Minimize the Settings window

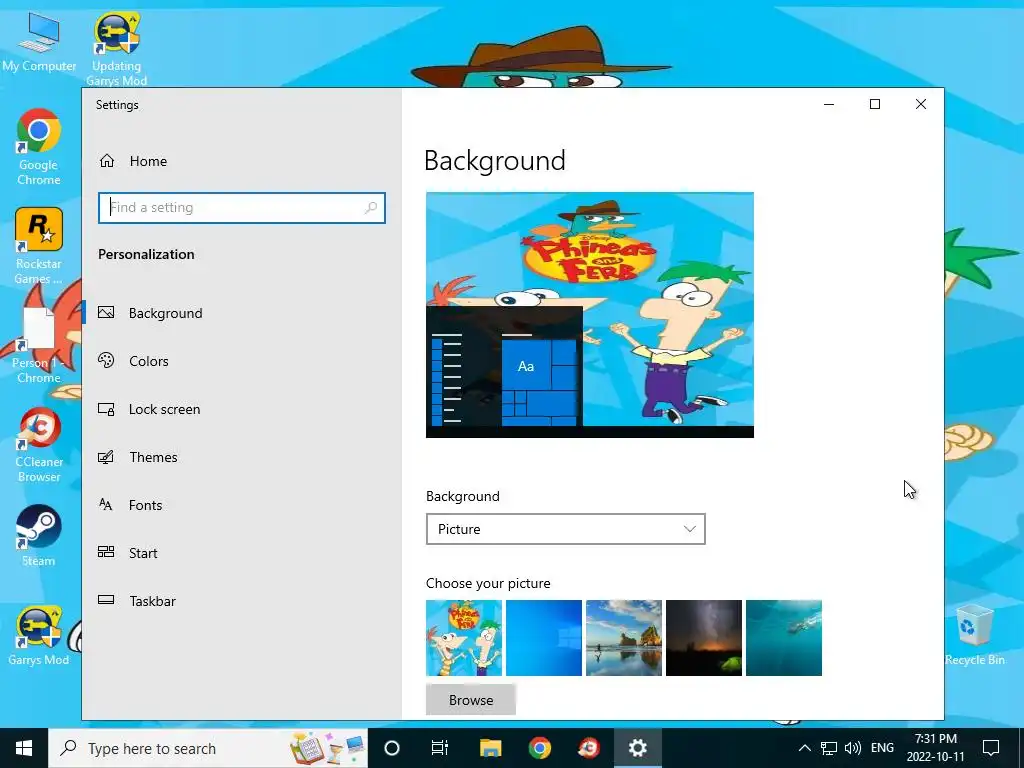(x=829, y=104)
